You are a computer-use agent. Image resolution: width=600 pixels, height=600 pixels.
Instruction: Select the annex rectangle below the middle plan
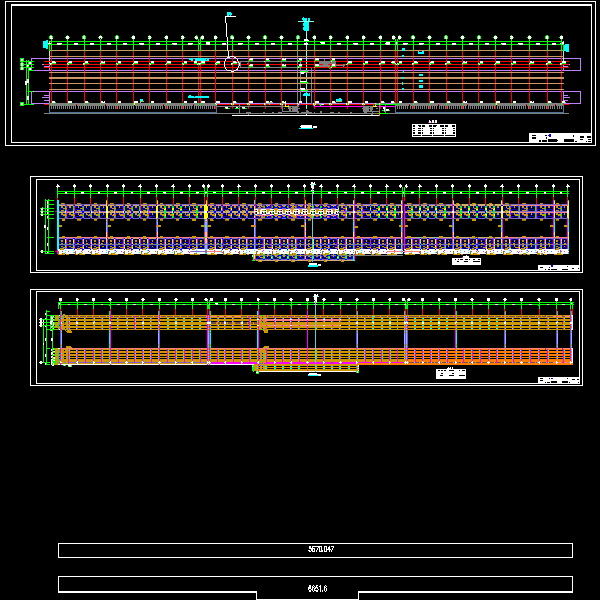click(x=304, y=256)
